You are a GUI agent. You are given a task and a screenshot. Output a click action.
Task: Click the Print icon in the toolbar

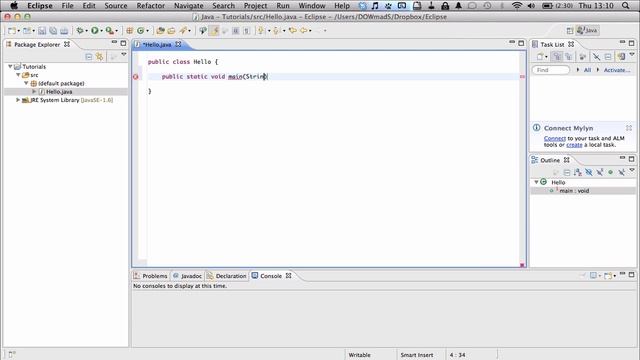(x=64, y=31)
